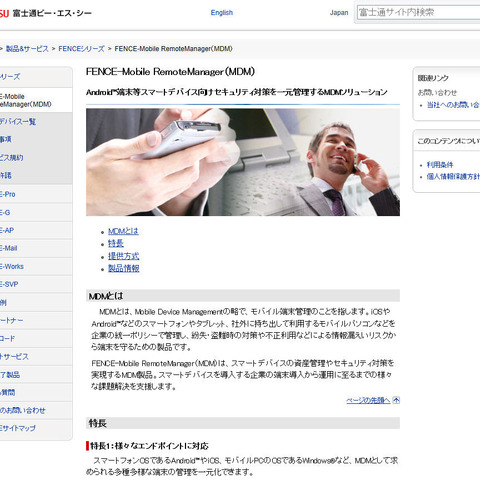480x480 pixels.
Task: Click the 特長 section heading bar
Action: 243,423
